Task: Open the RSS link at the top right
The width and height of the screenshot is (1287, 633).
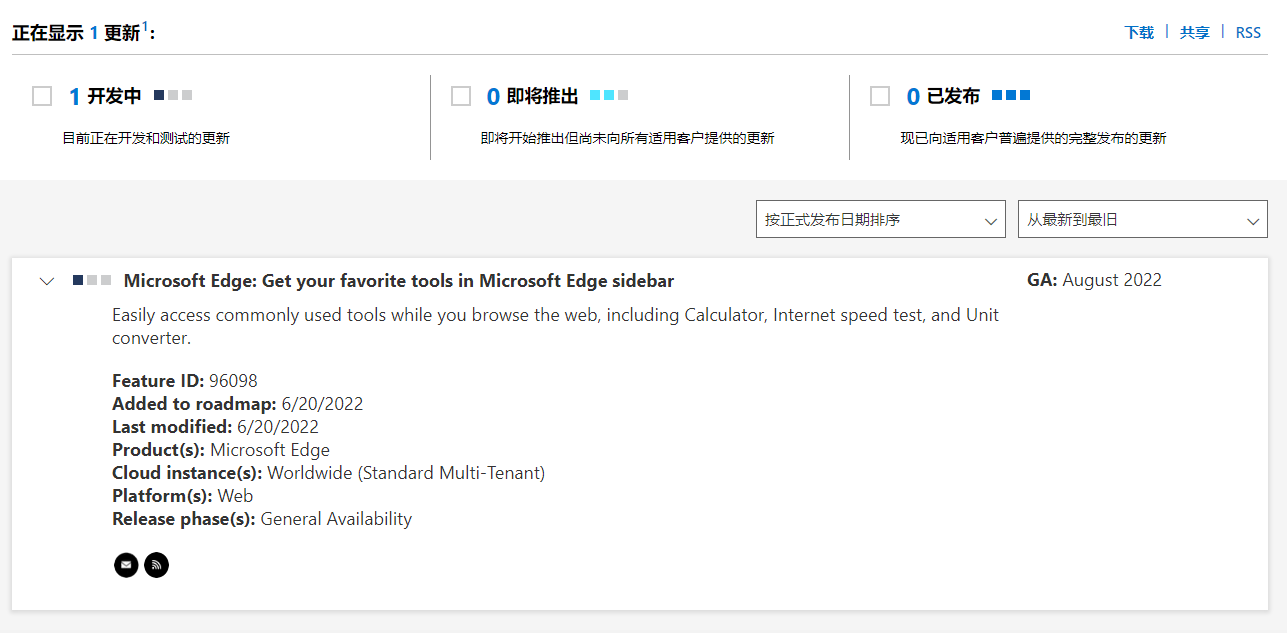Action: pos(1248,32)
